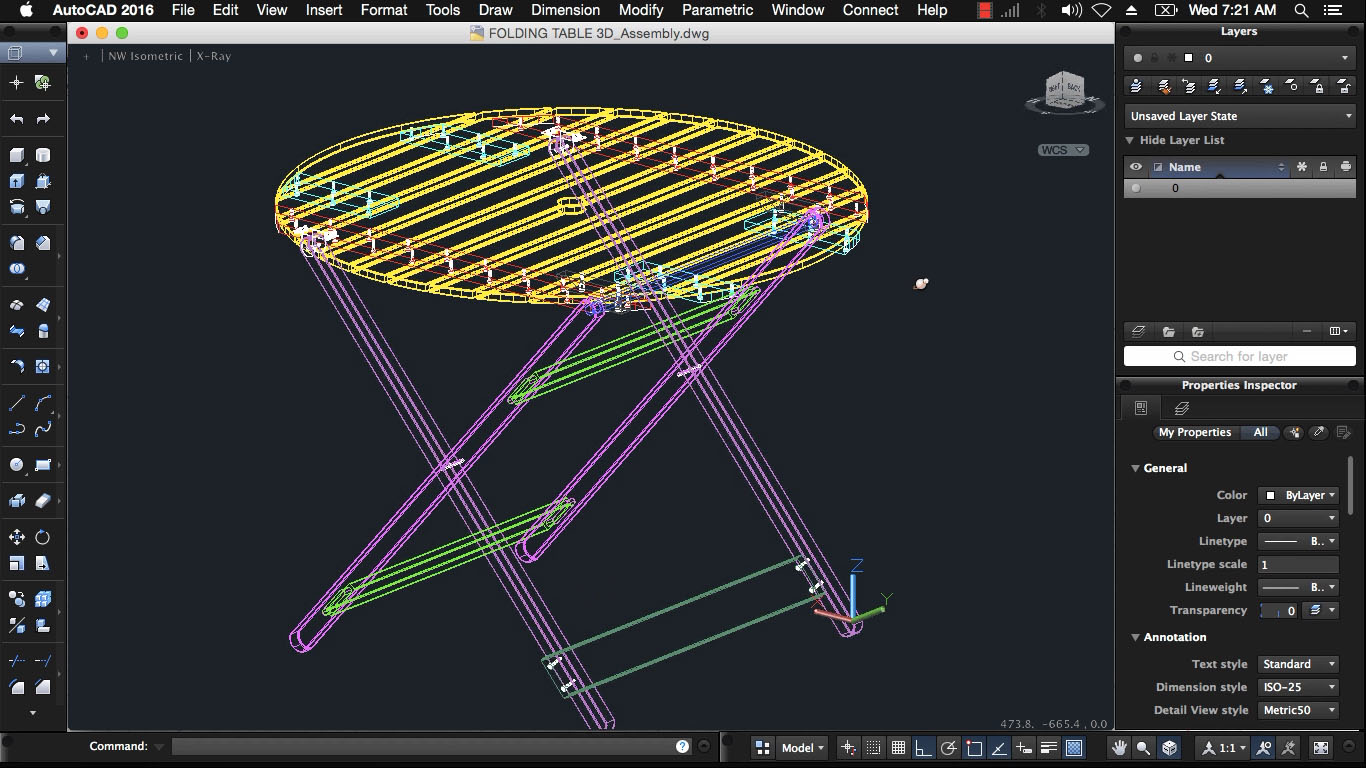Toggle visibility dot of layer 0
This screenshot has width=1366, height=768.
(1135, 188)
